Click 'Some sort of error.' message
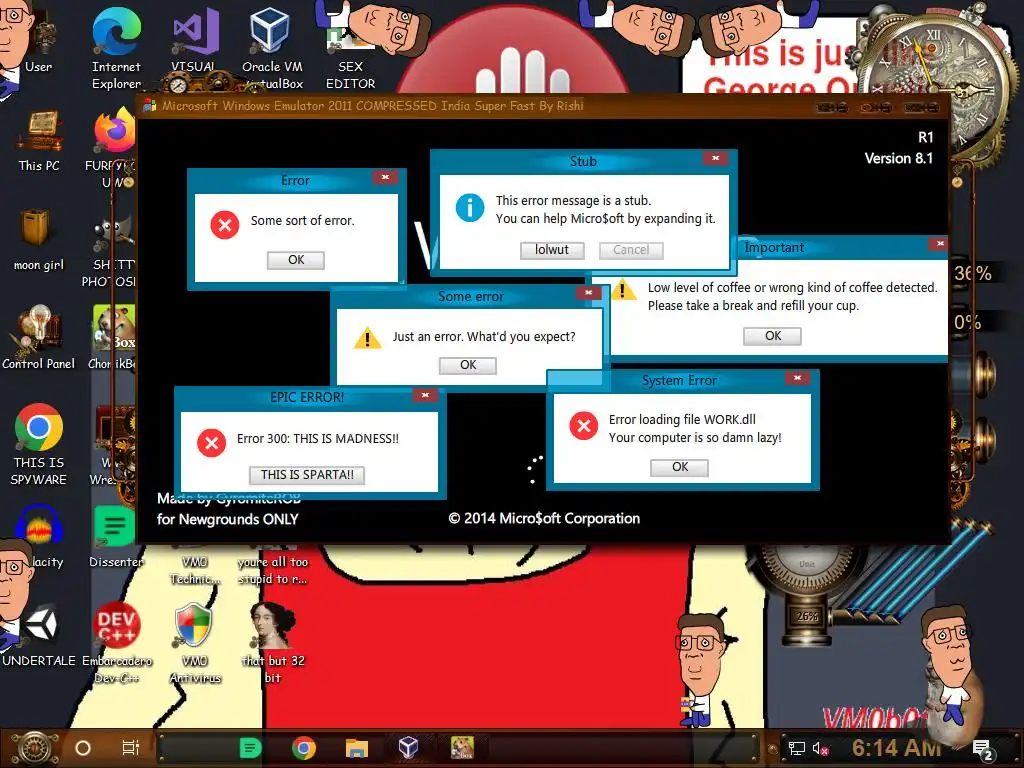This screenshot has width=1024, height=768. [302, 221]
